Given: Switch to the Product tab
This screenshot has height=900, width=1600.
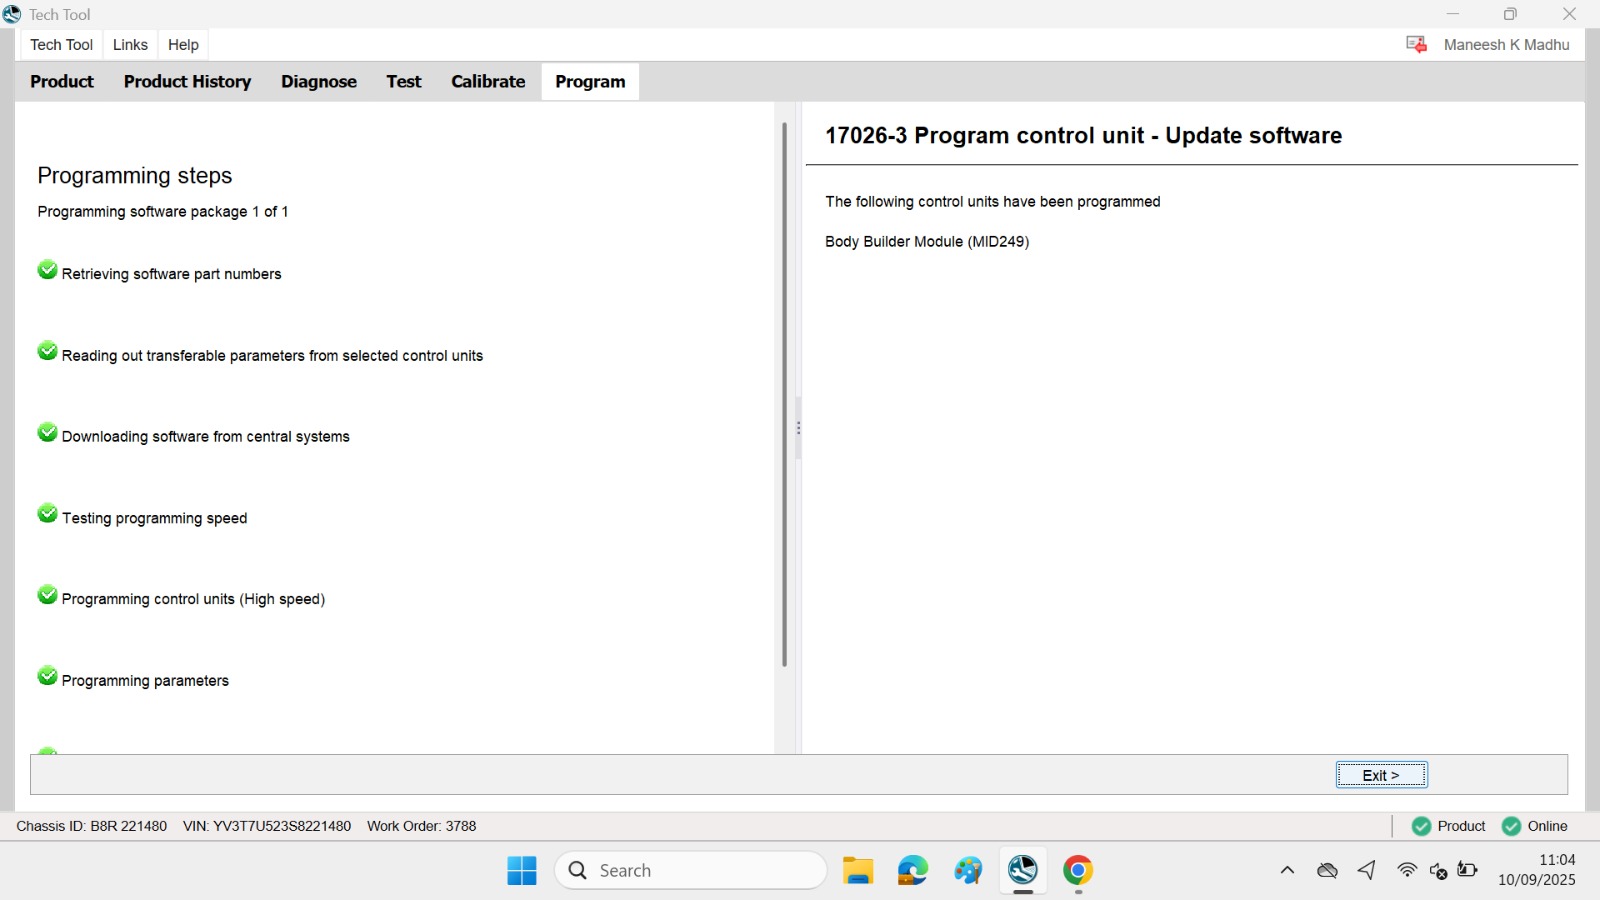Looking at the screenshot, I should (62, 82).
